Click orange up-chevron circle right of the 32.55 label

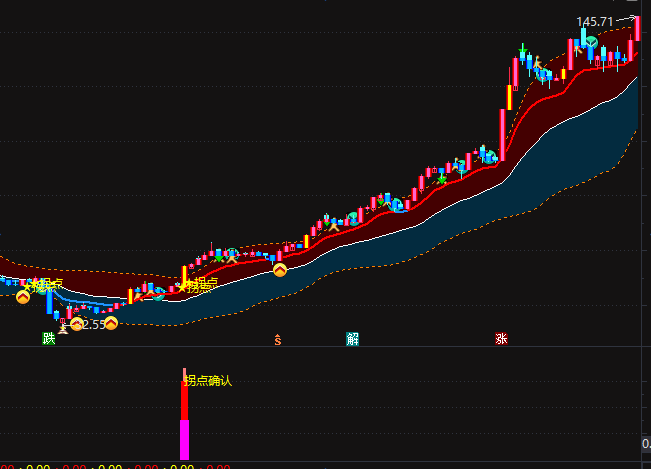(111, 323)
